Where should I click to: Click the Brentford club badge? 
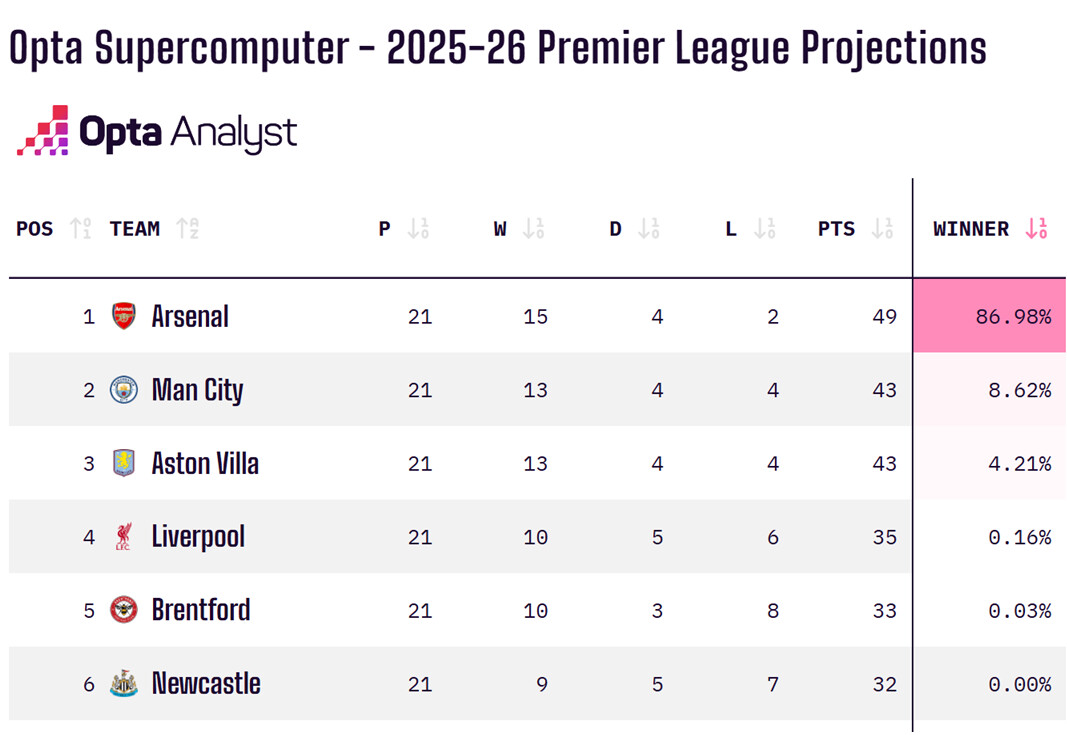124,610
